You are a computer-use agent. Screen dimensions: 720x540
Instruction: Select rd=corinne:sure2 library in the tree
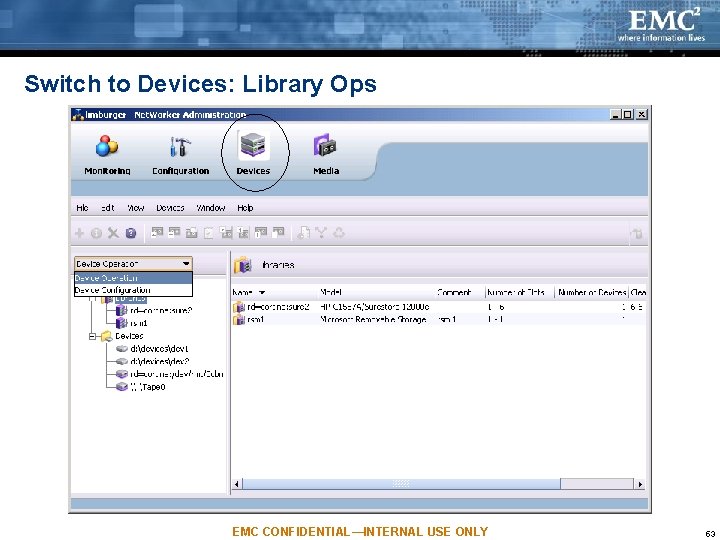click(161, 310)
